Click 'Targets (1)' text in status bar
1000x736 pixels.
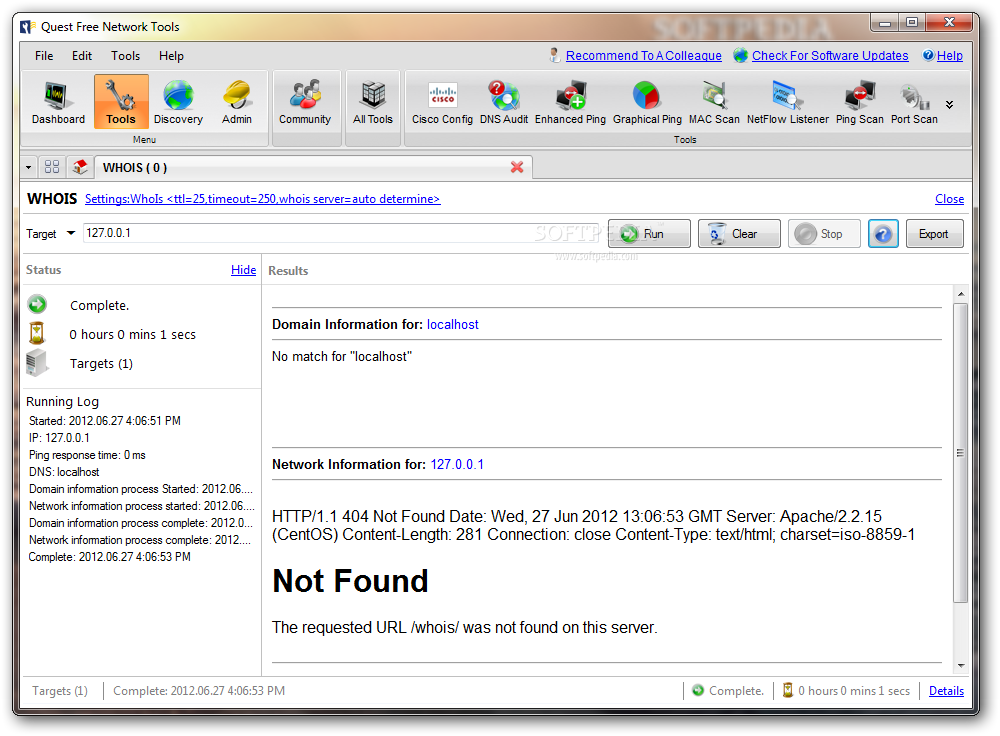click(x=60, y=691)
